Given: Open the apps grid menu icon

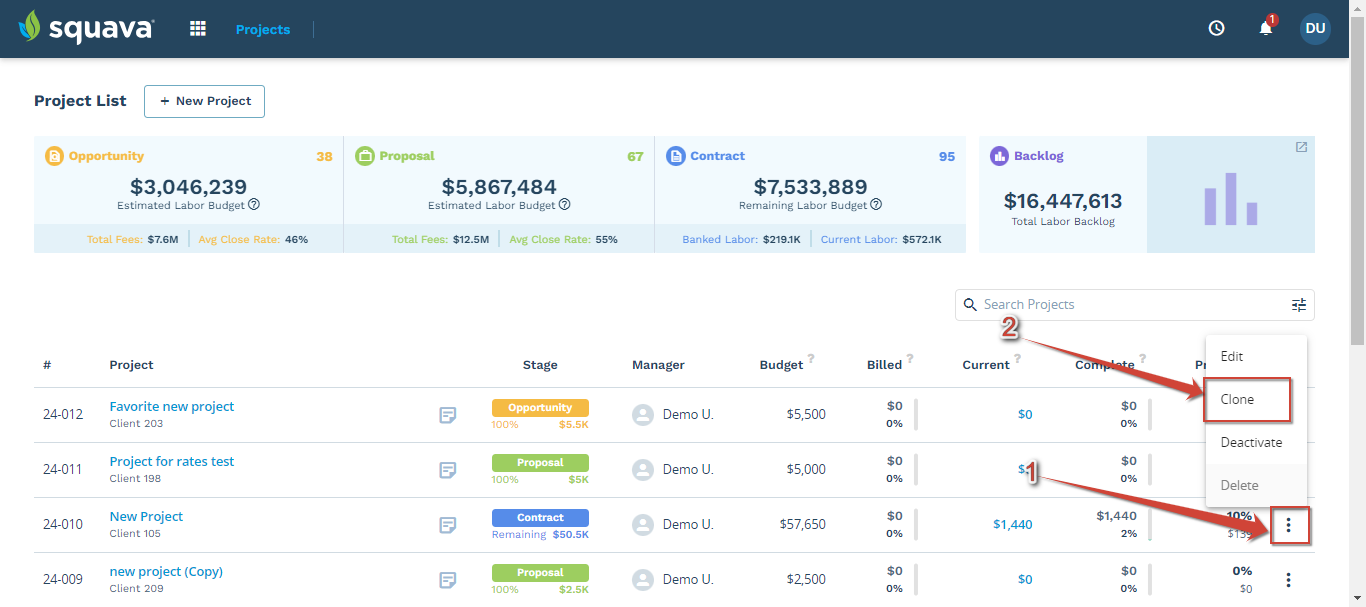Looking at the screenshot, I should tap(198, 29).
